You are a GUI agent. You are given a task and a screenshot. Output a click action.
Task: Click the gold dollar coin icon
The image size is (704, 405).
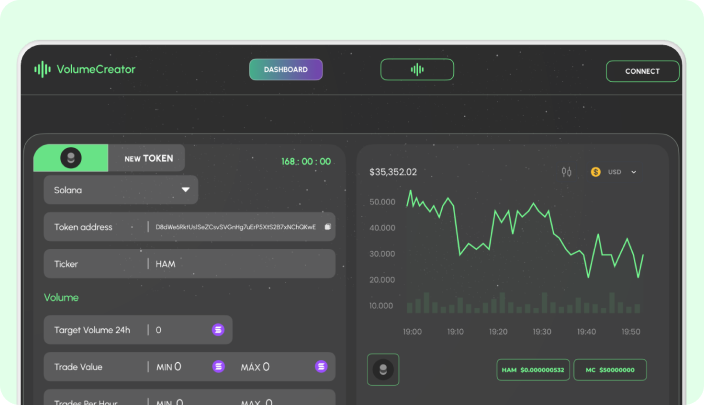595,172
